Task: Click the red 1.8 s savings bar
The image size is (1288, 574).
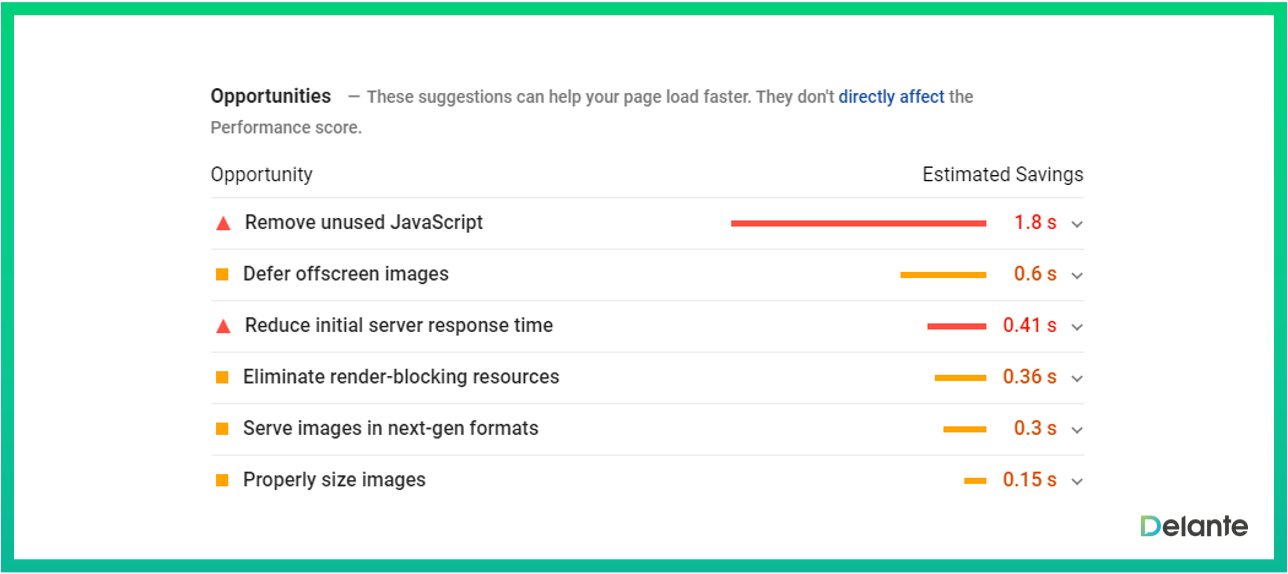Action: tap(858, 223)
